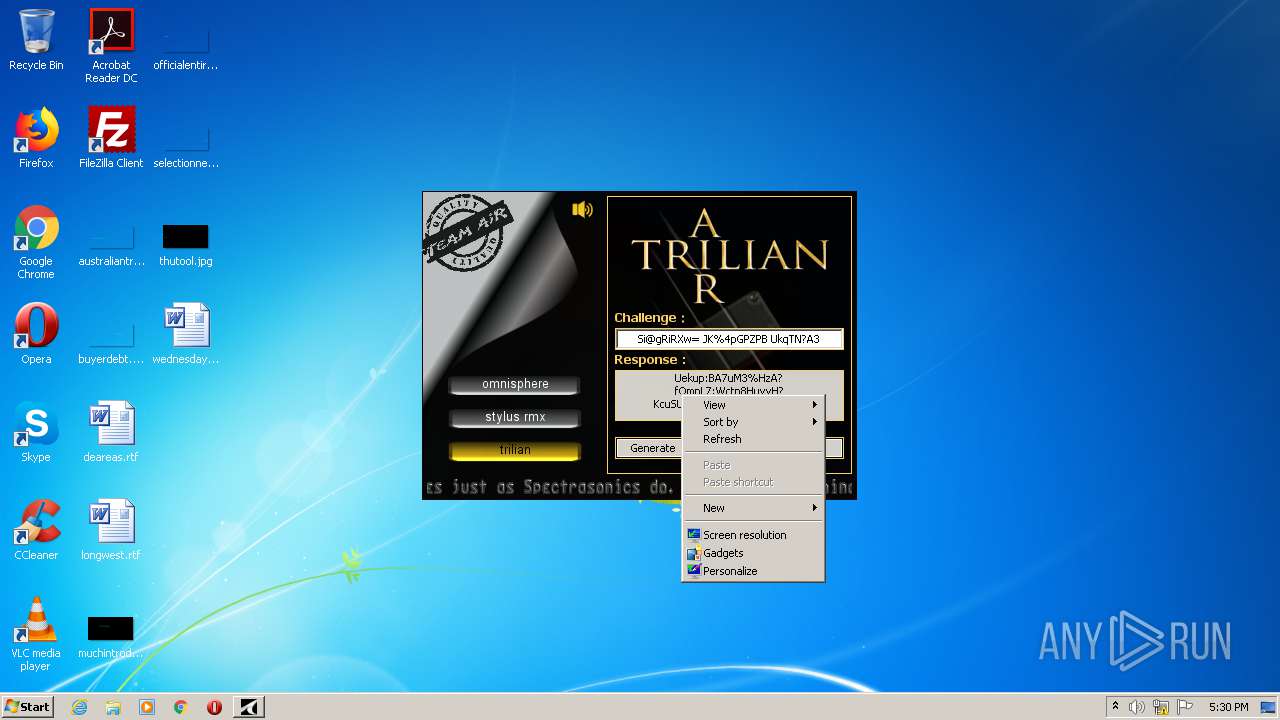Screen dimensions: 1280x720
Task: Expand the View submenu in context menu
Action: point(753,405)
